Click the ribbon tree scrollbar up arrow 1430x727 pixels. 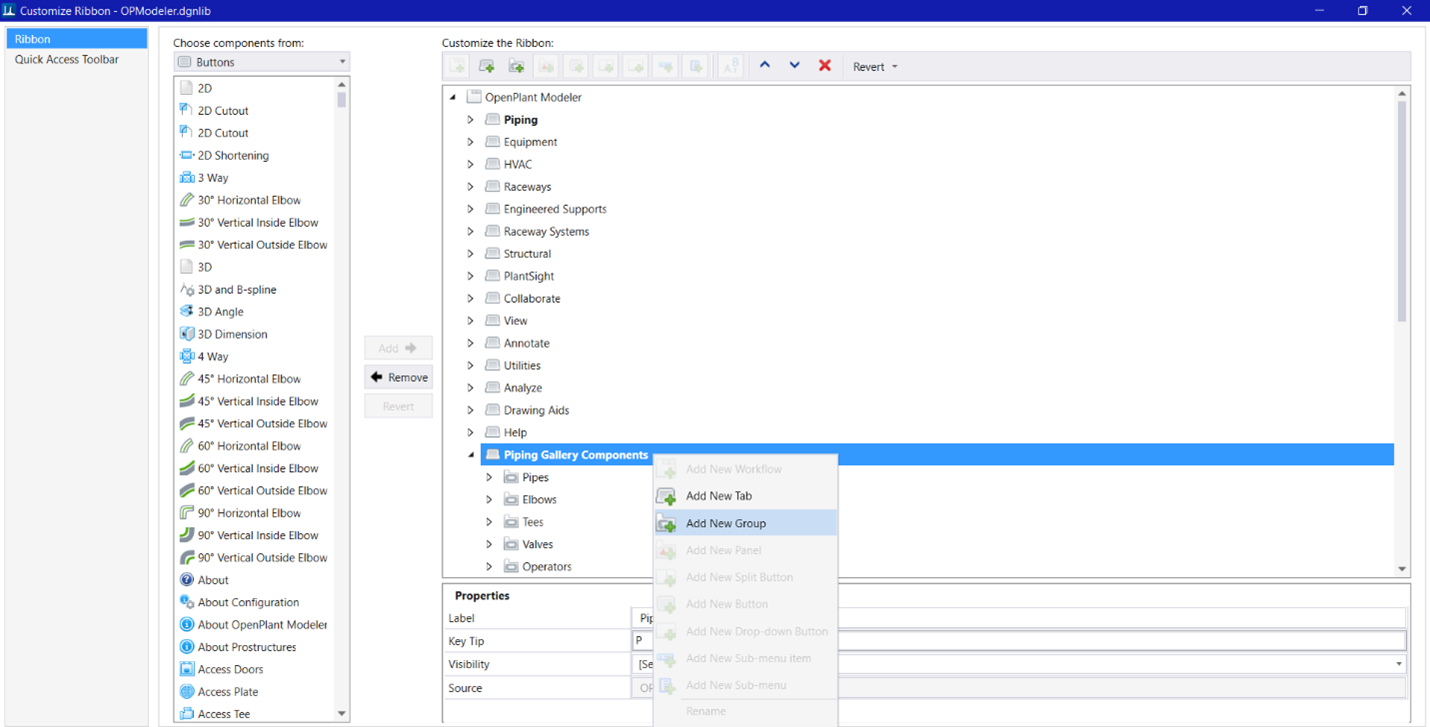click(1402, 94)
